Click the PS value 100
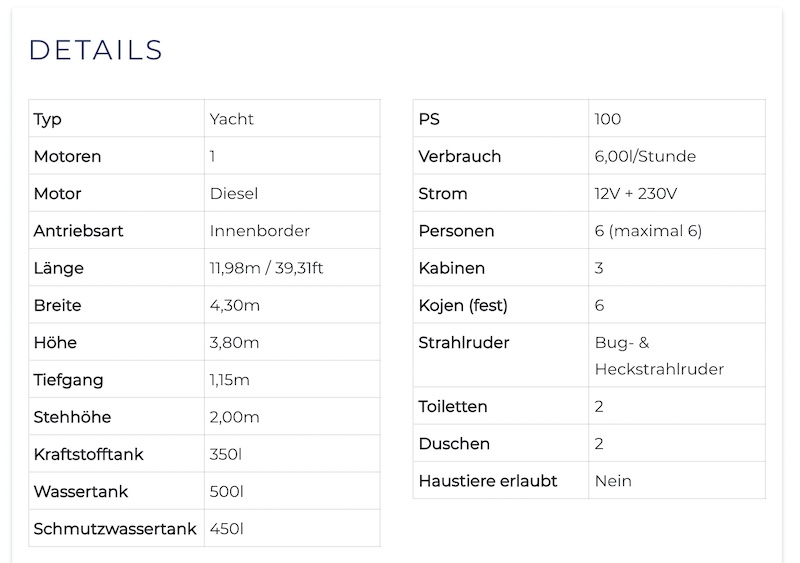The height and width of the screenshot is (563, 800). click(608, 119)
